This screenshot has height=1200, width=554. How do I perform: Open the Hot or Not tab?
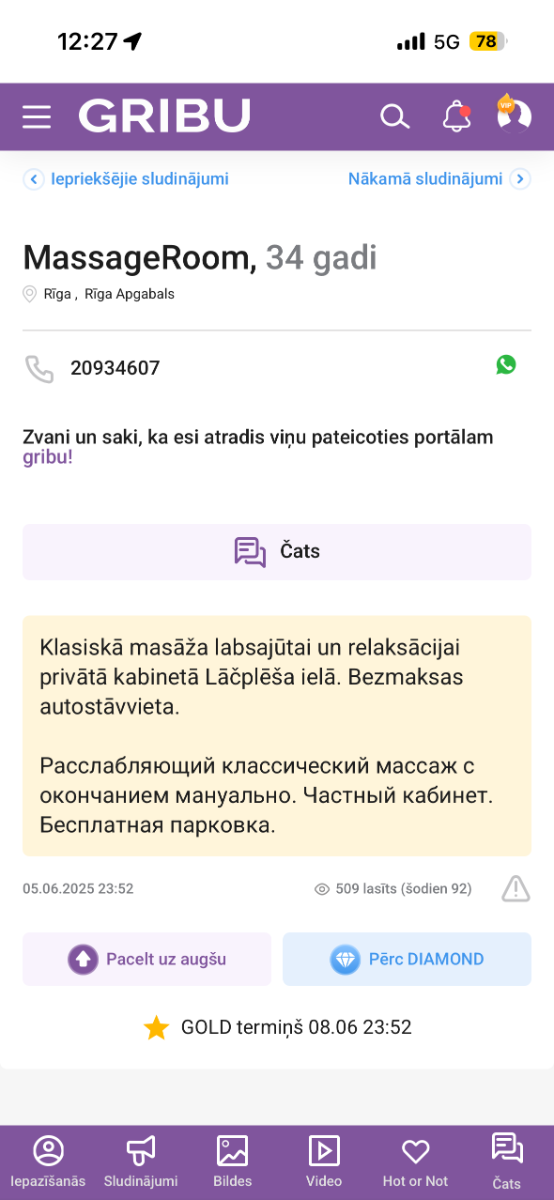coord(415,1162)
